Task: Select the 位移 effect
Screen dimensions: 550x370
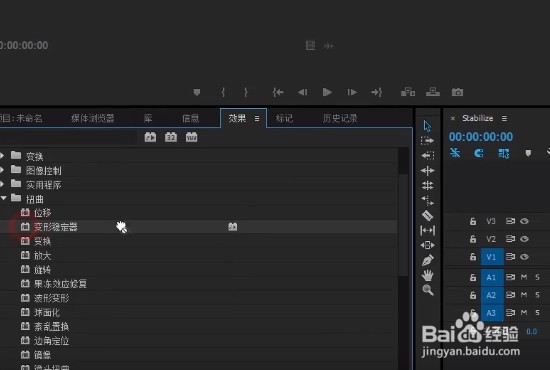Action: coord(42,213)
